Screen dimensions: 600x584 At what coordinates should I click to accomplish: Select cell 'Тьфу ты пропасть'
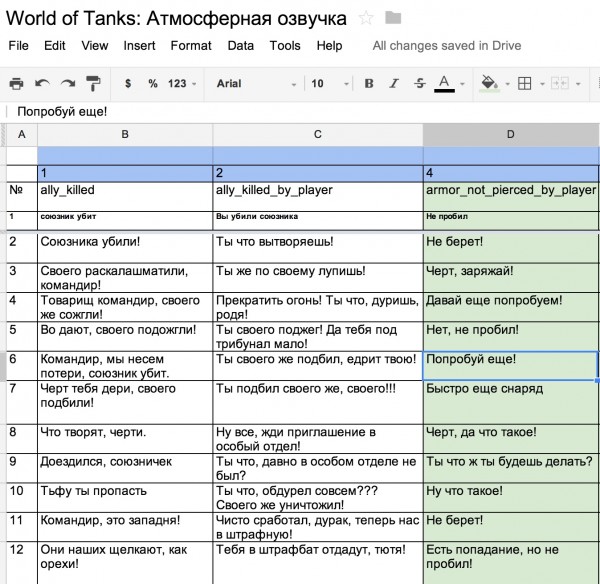(125, 498)
